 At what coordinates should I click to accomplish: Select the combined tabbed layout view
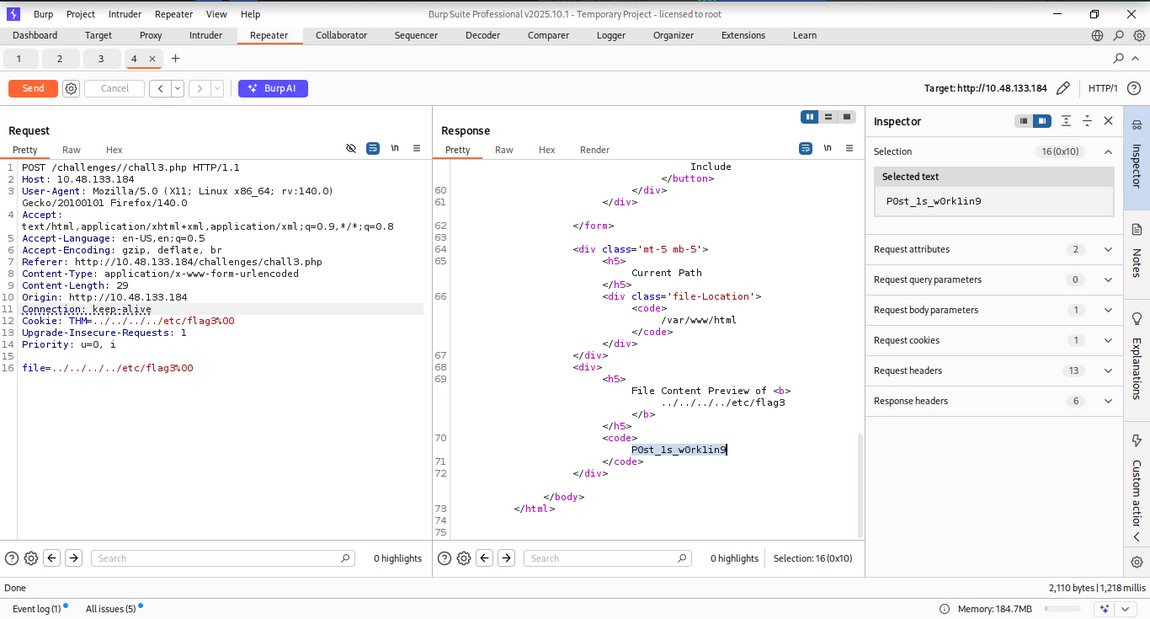pyautogui.click(x=846, y=117)
